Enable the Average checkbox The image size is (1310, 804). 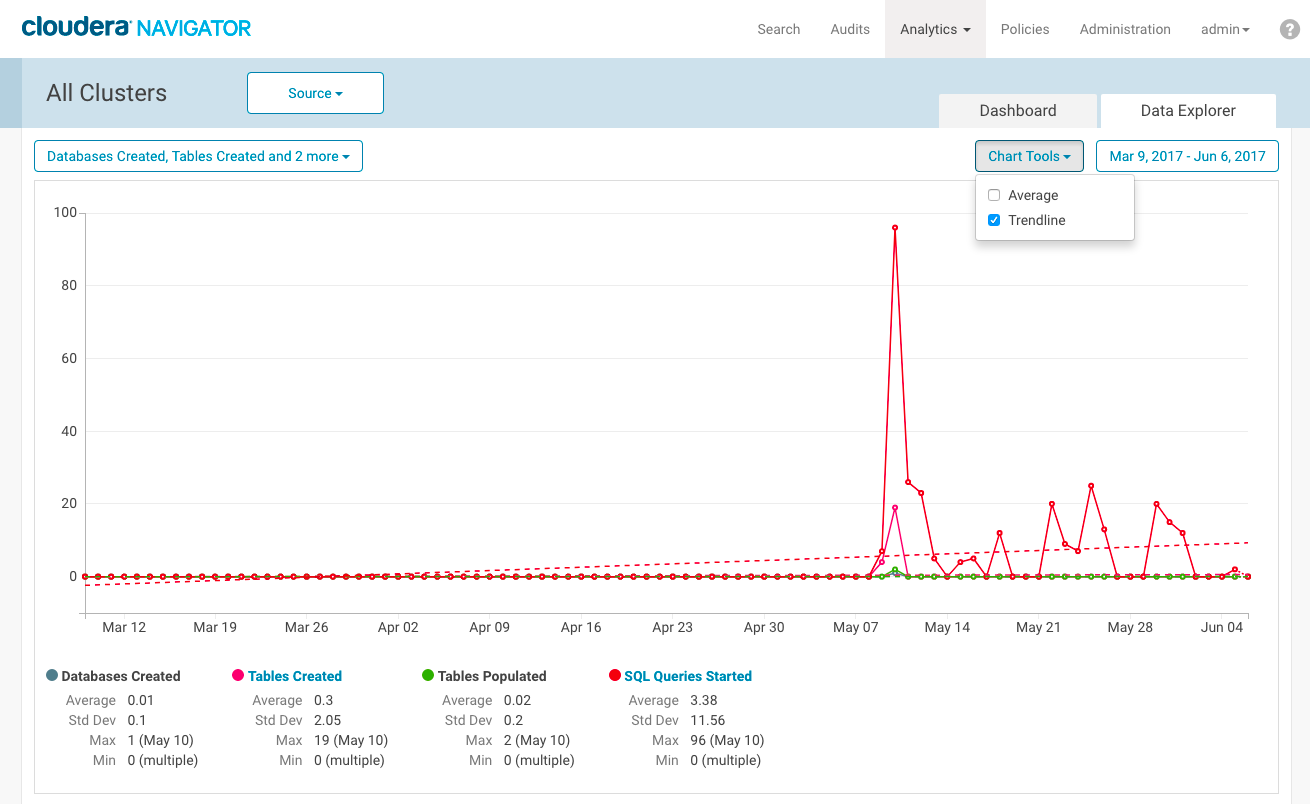[994, 196]
